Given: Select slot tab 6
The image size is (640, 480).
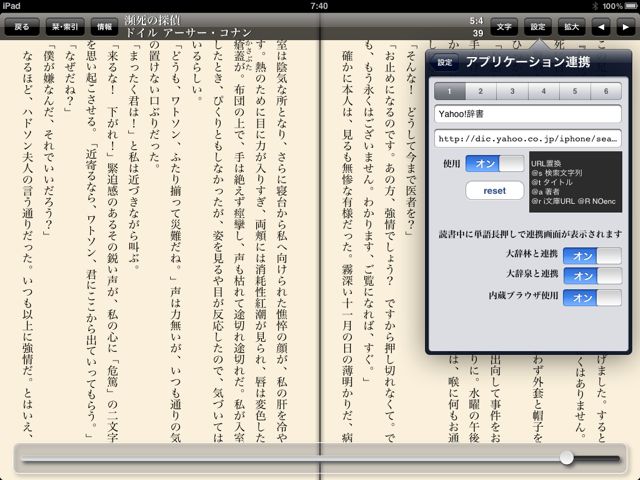Looking at the screenshot, I should pos(606,91).
